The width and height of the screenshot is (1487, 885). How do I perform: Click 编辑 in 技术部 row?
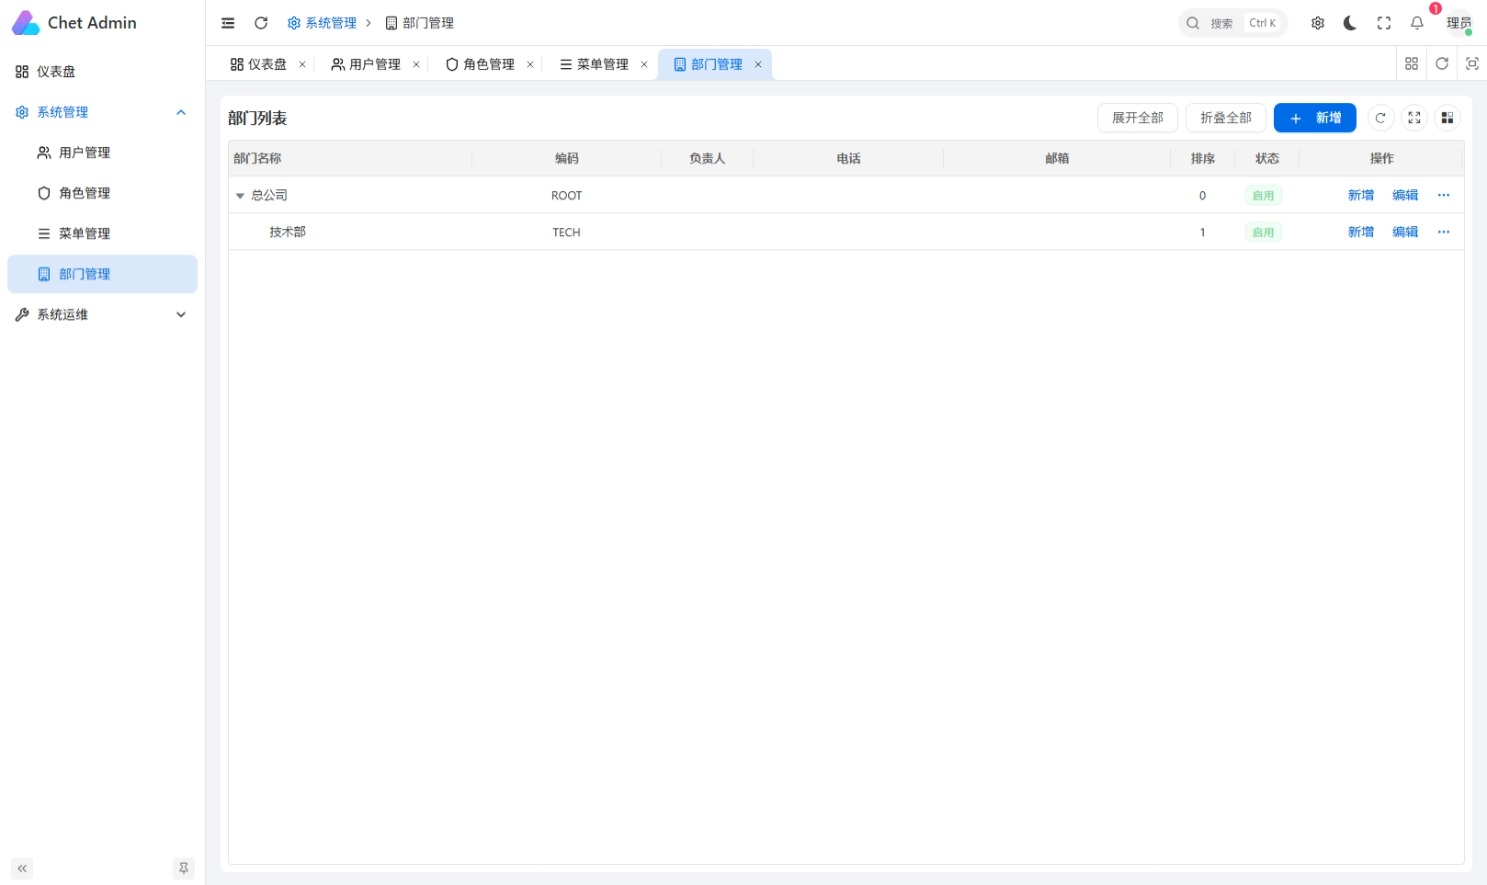(1405, 232)
